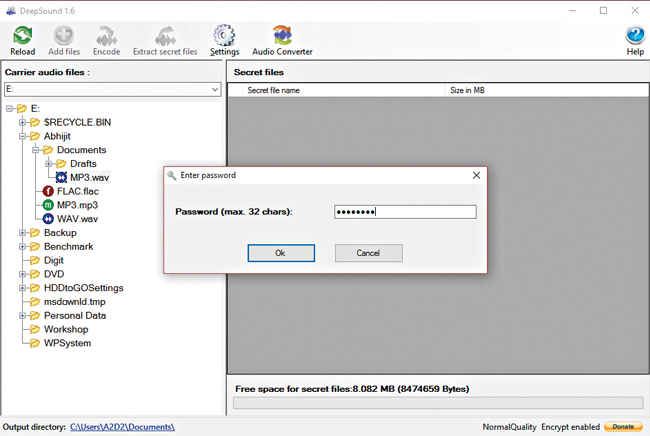Screen dimensions: 650x436
Task: Click the Donate button
Action: pos(623,426)
